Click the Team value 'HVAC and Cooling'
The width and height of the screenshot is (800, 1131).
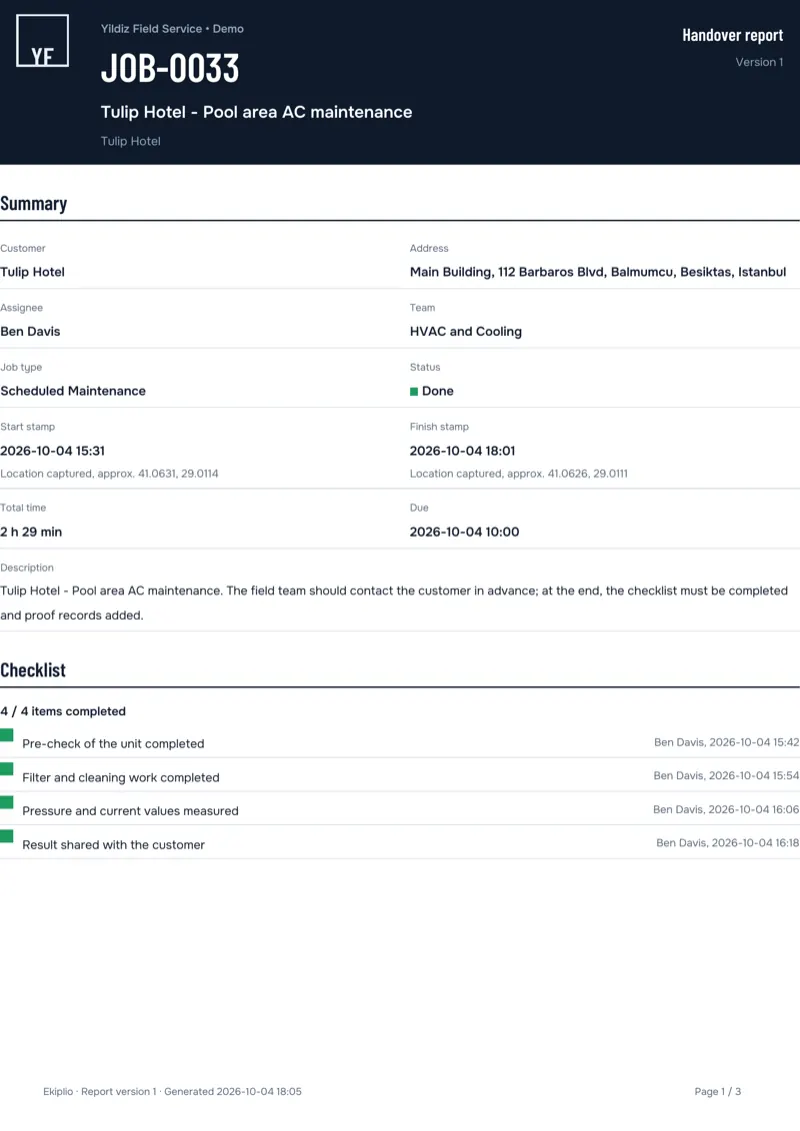pos(466,332)
